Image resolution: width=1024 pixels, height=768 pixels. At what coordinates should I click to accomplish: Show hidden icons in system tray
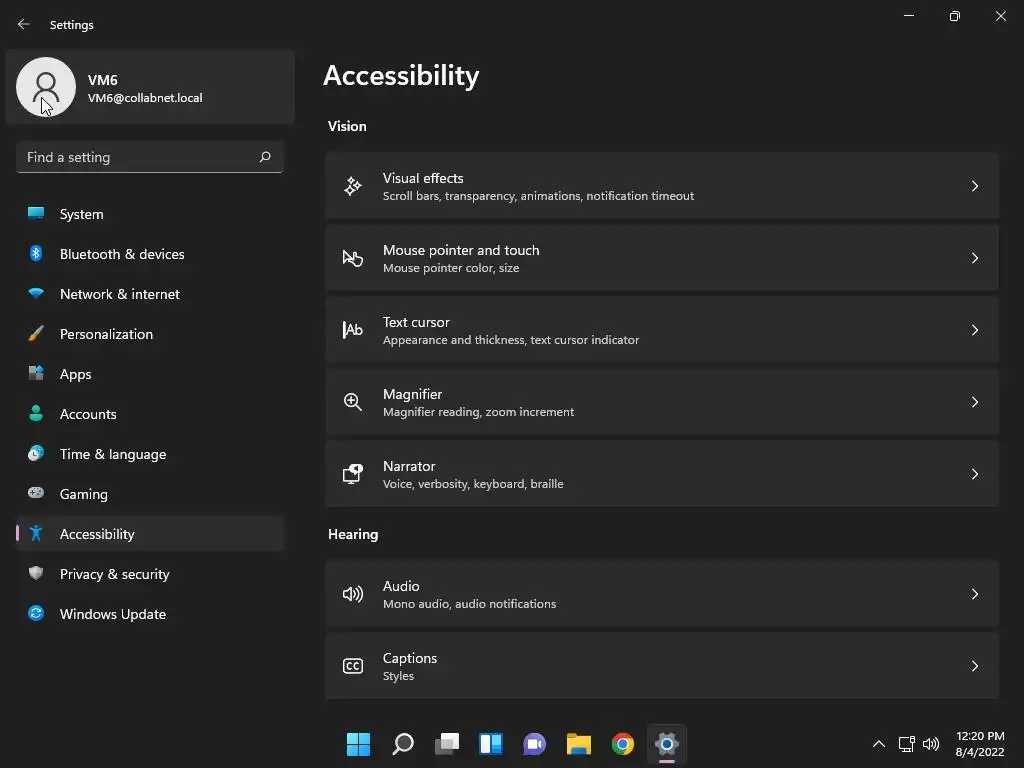coord(879,744)
